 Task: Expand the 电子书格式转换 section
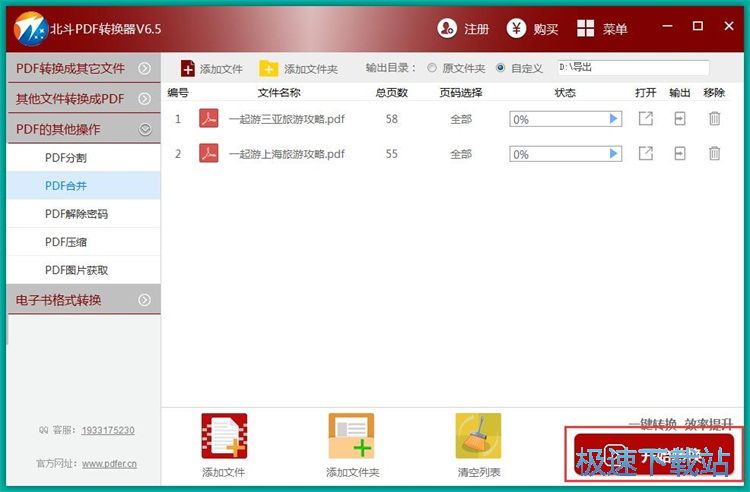84,300
